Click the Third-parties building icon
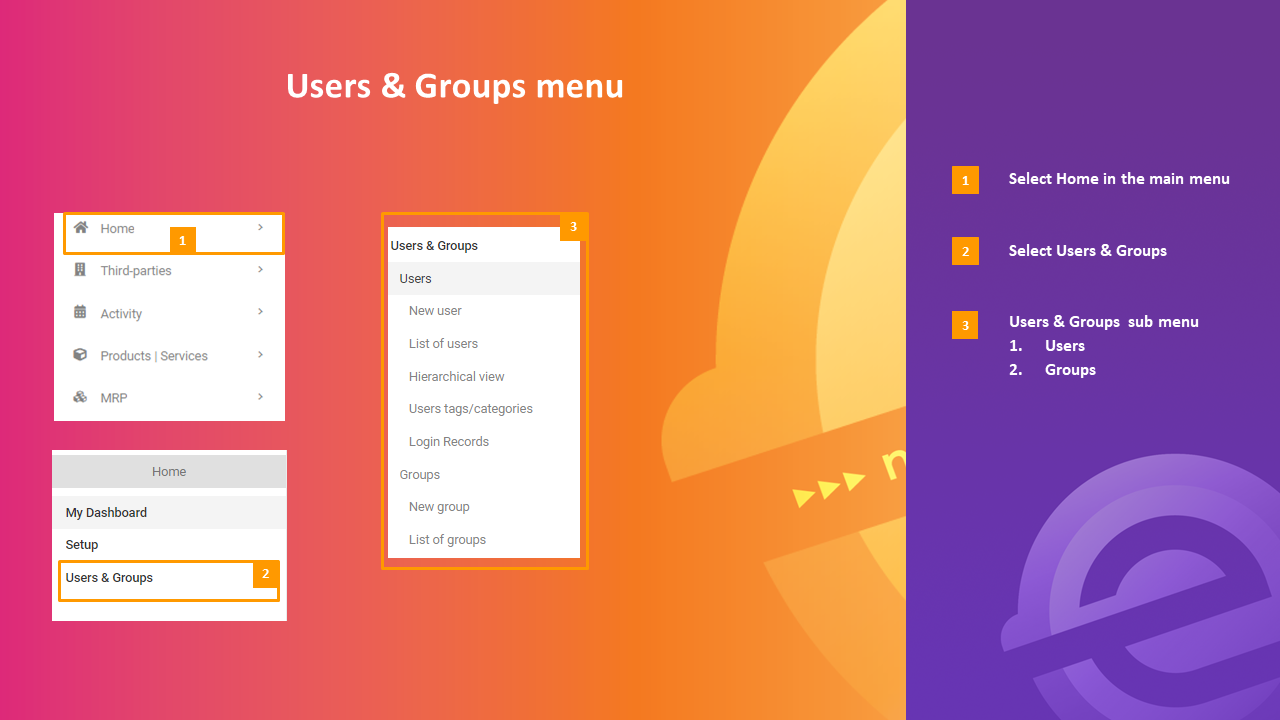 point(81,270)
